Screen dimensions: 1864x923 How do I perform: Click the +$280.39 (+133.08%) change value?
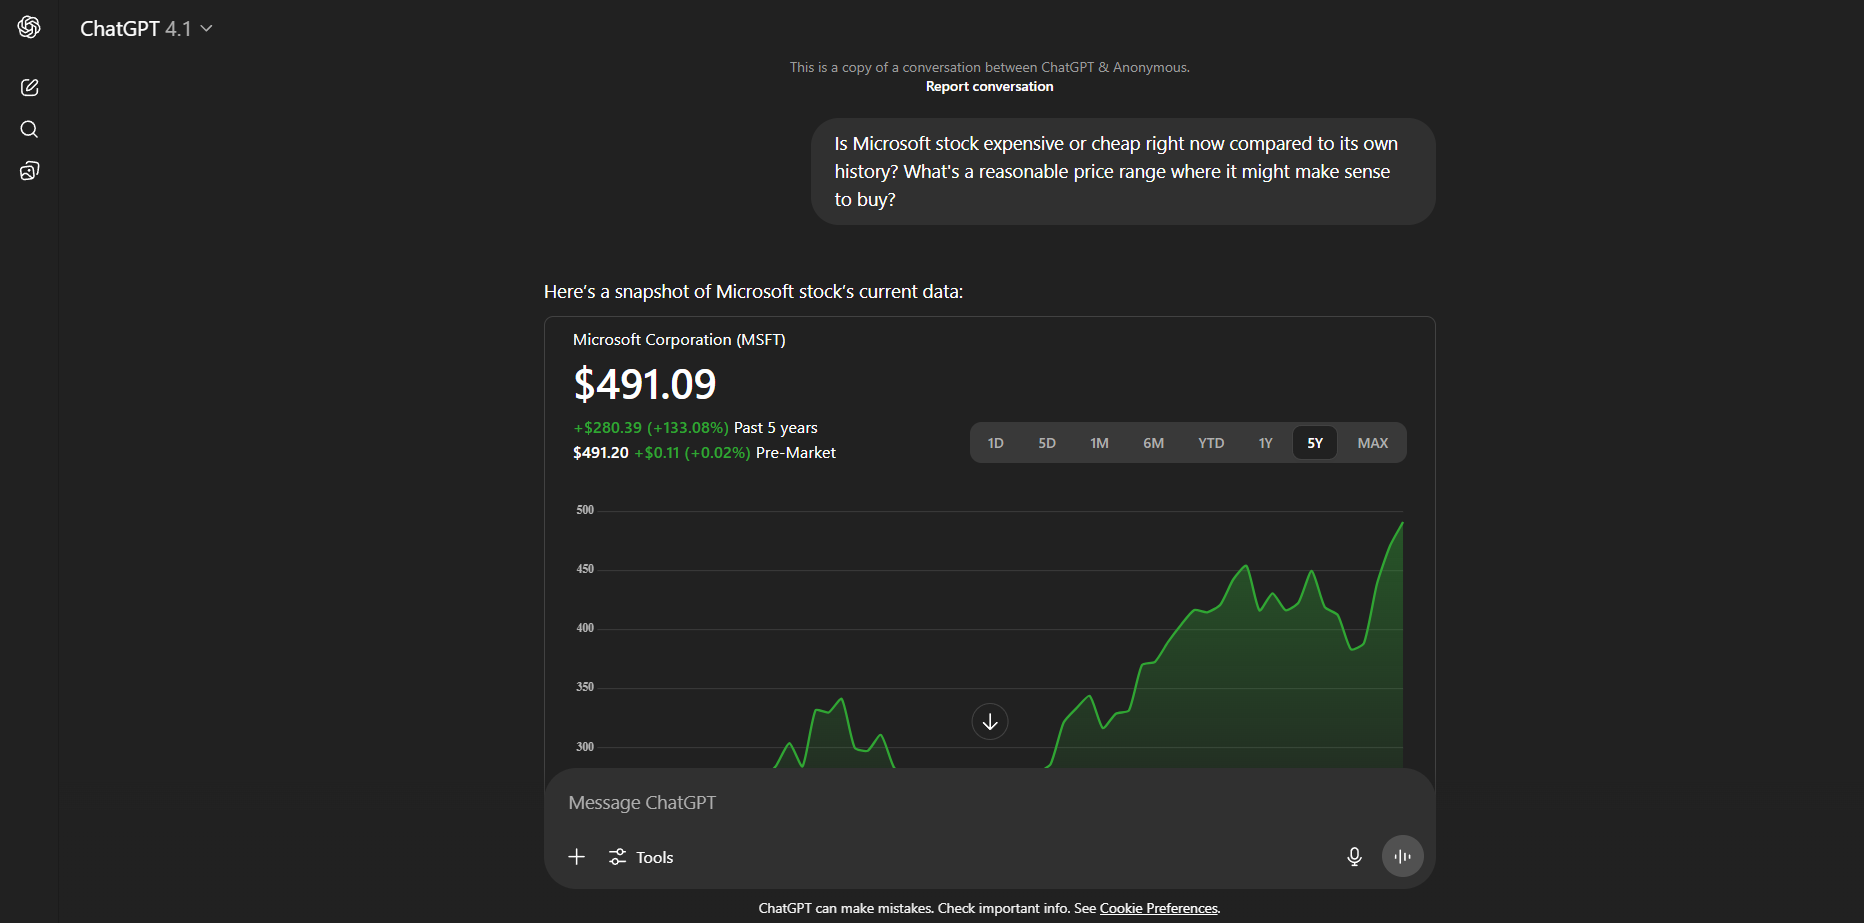pyautogui.click(x=651, y=428)
